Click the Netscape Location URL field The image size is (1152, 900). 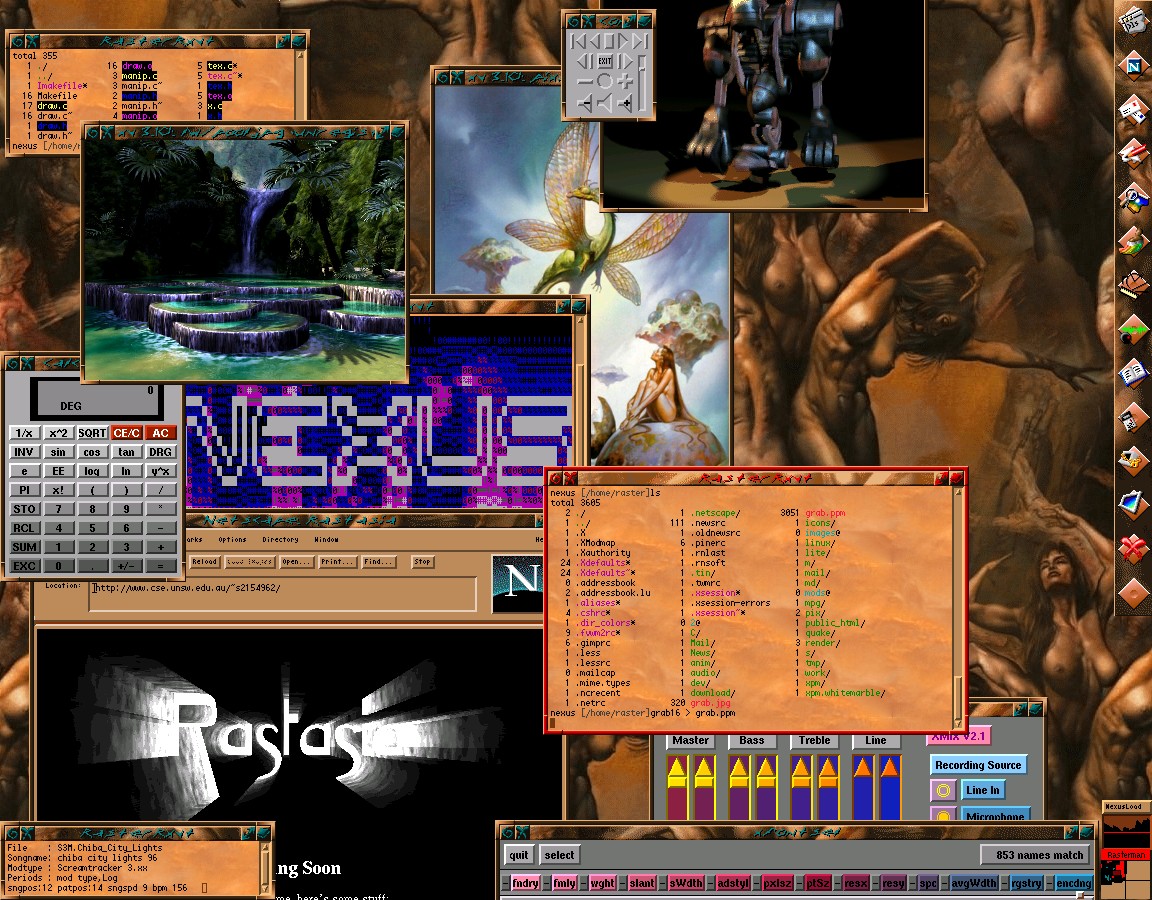(283, 594)
